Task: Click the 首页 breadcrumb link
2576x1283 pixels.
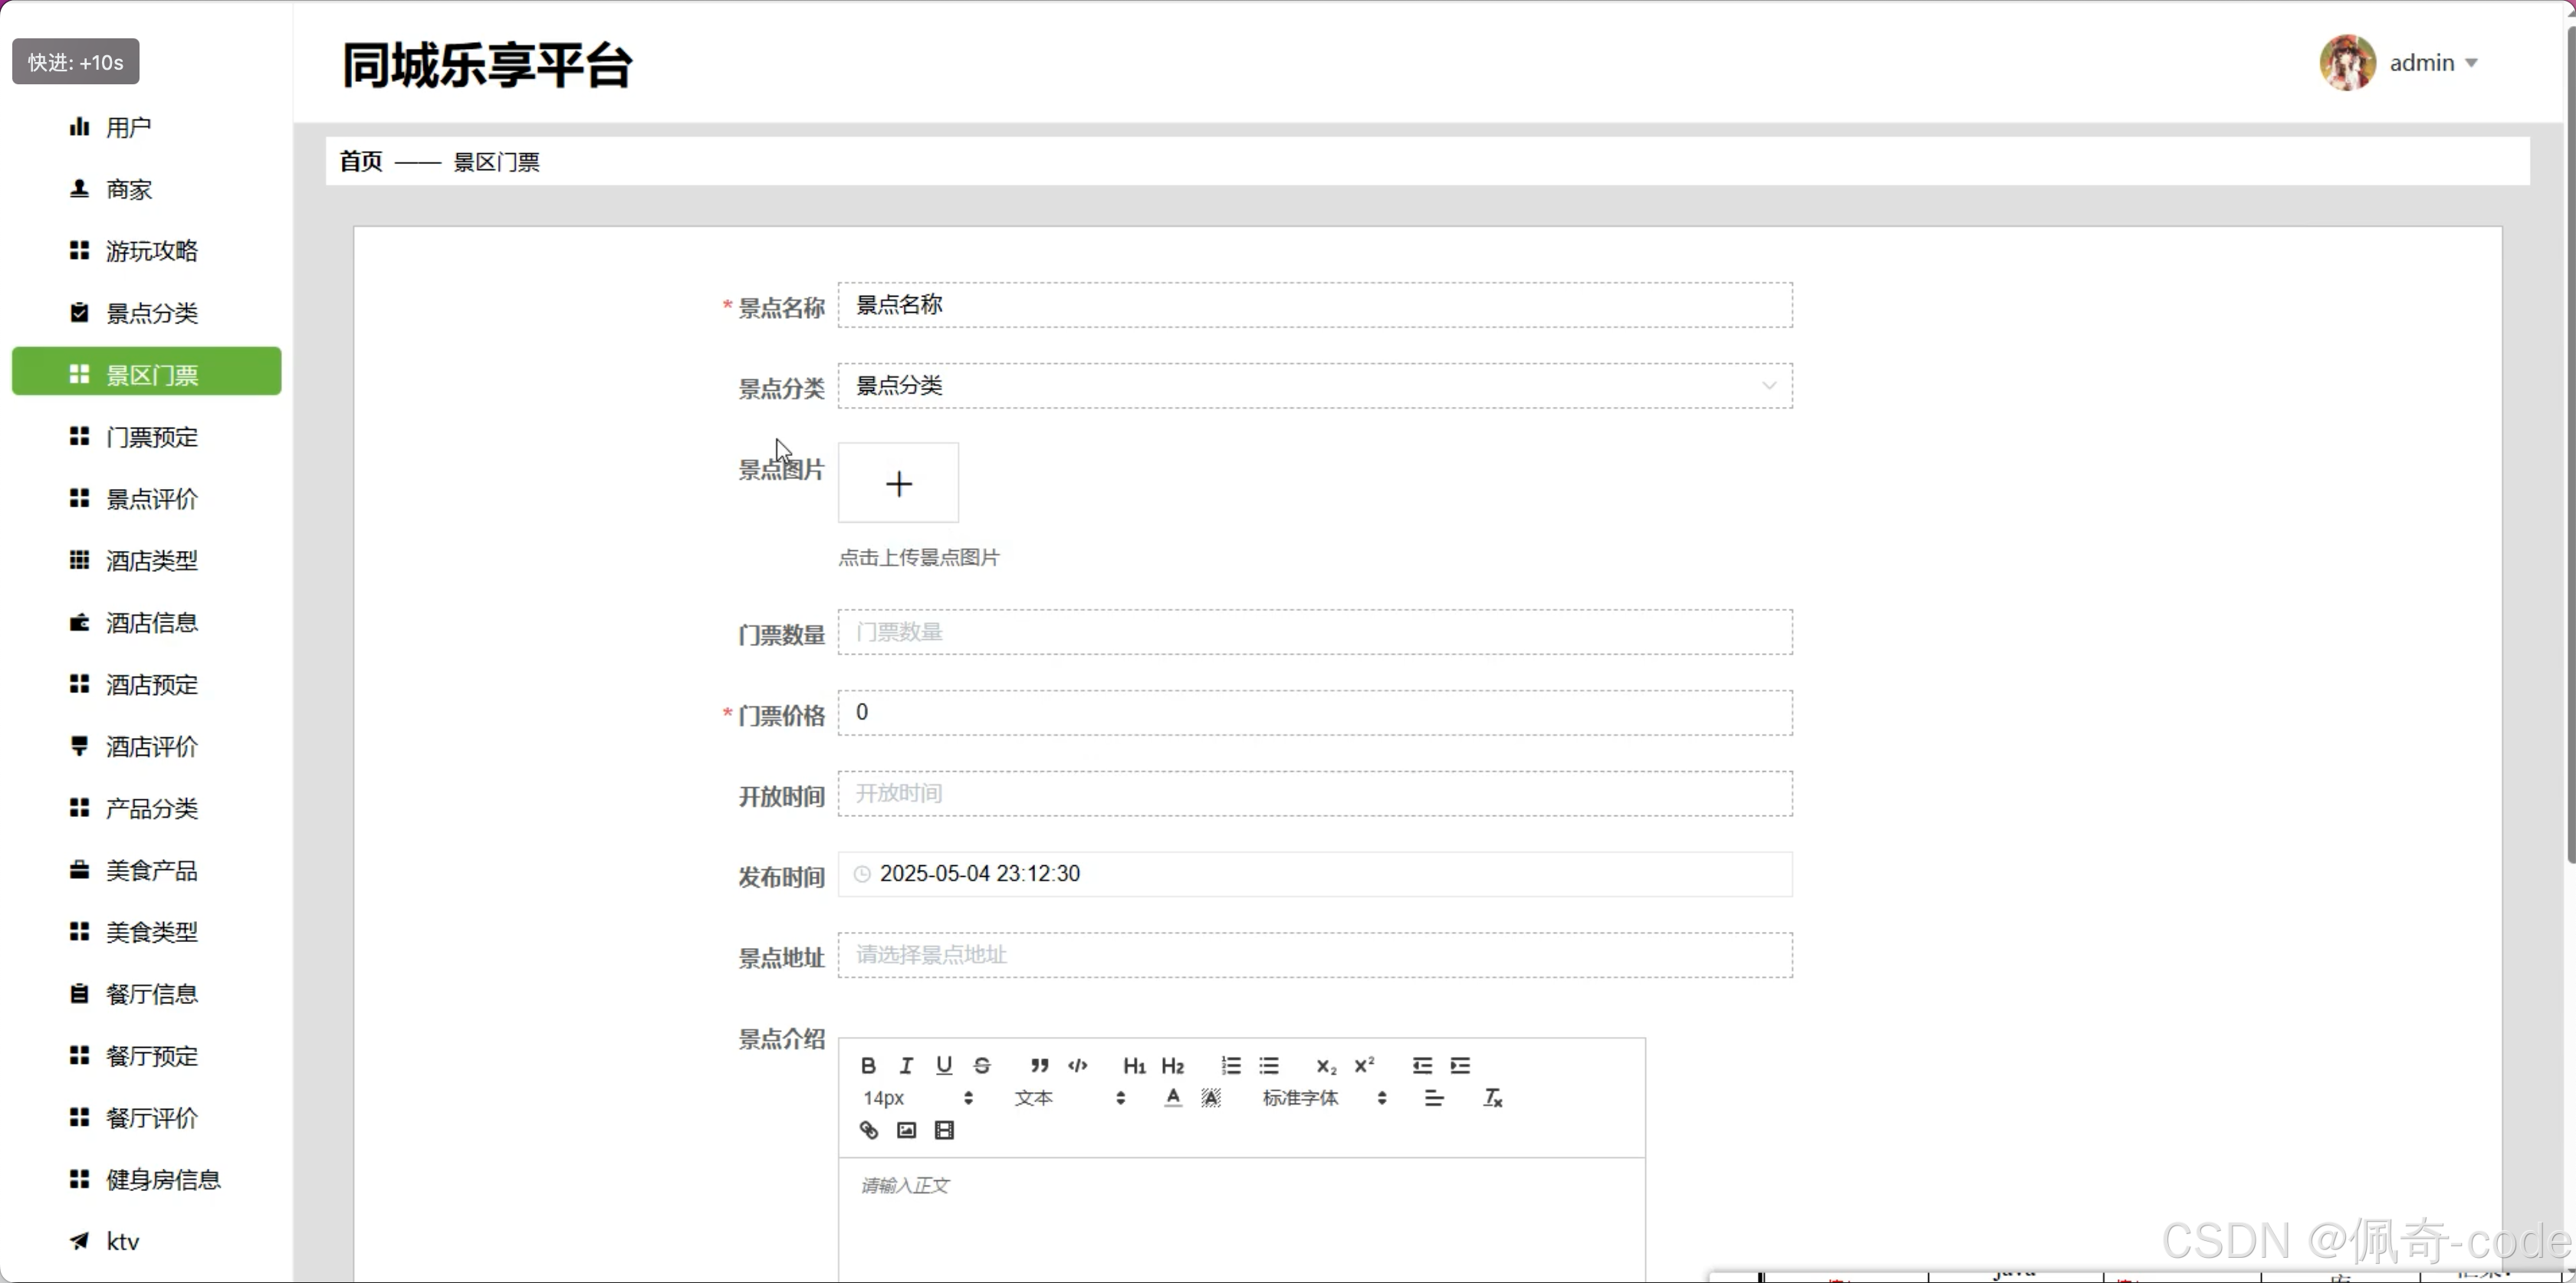Action: click(361, 162)
